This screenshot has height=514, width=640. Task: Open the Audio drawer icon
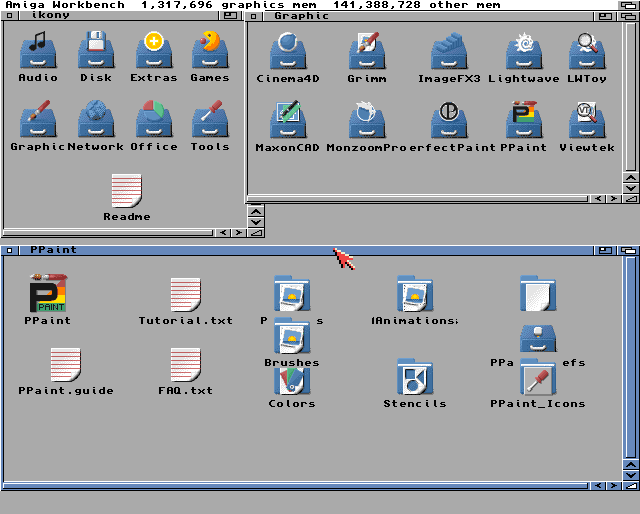38,50
